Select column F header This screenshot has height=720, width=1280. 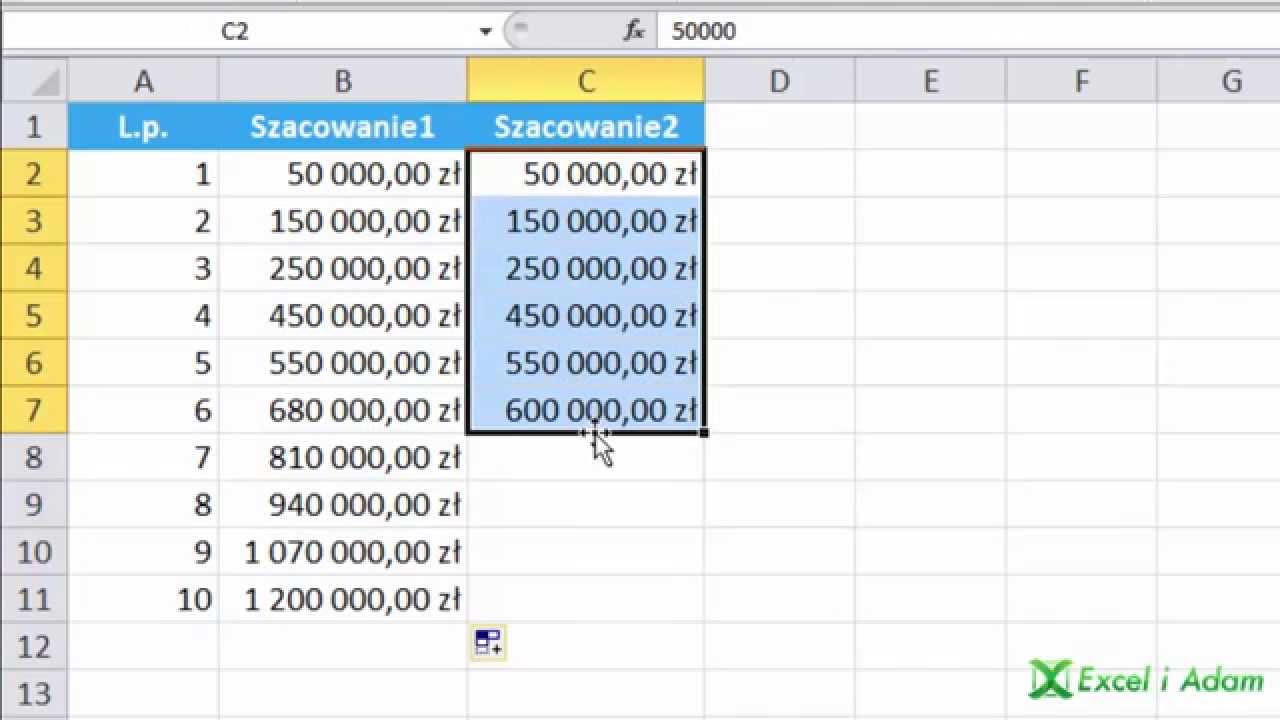[x=1081, y=81]
